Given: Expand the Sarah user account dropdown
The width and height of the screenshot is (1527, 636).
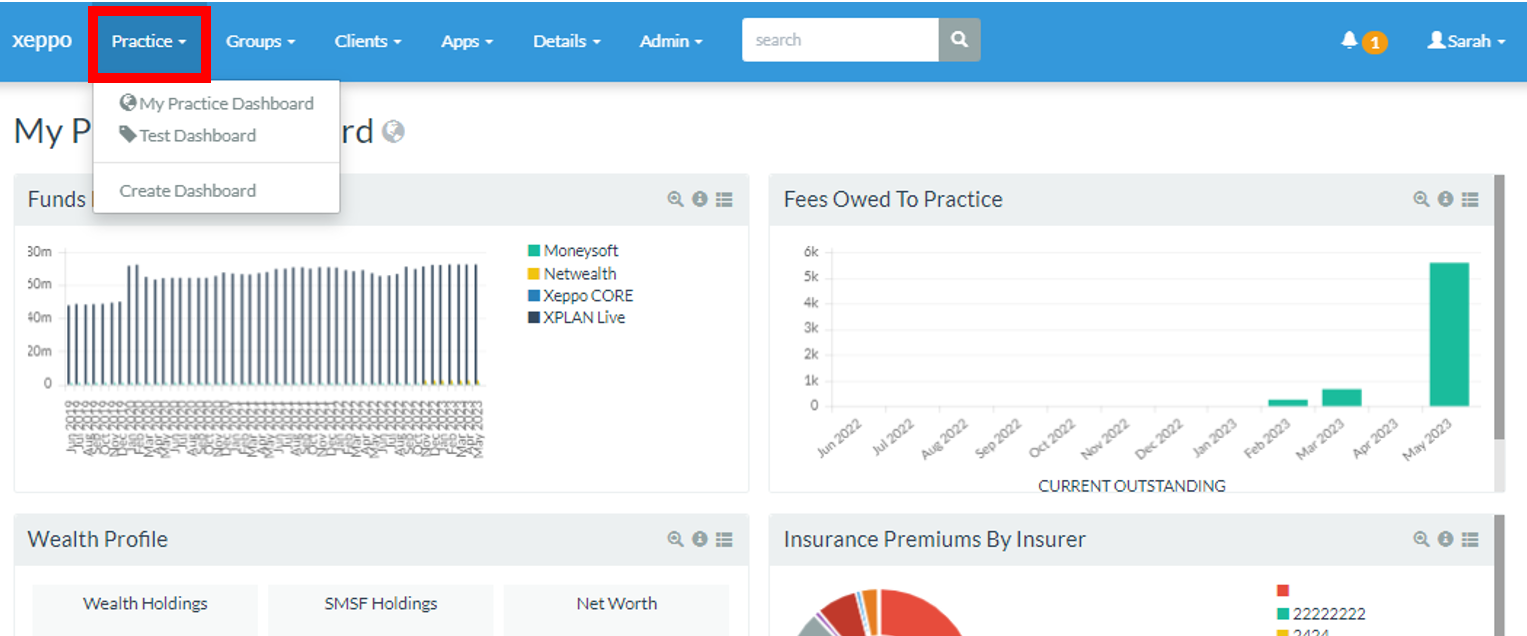Looking at the screenshot, I should tap(1466, 41).
